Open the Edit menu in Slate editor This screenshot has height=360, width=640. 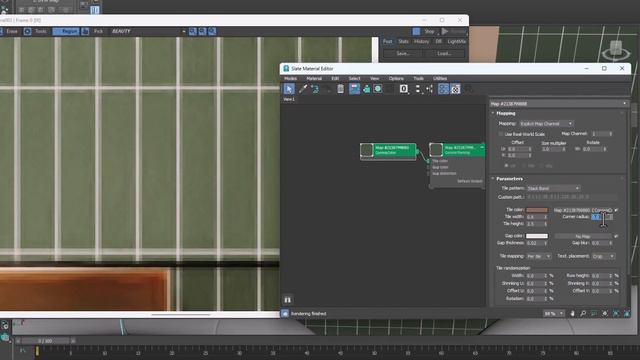[x=335, y=78]
